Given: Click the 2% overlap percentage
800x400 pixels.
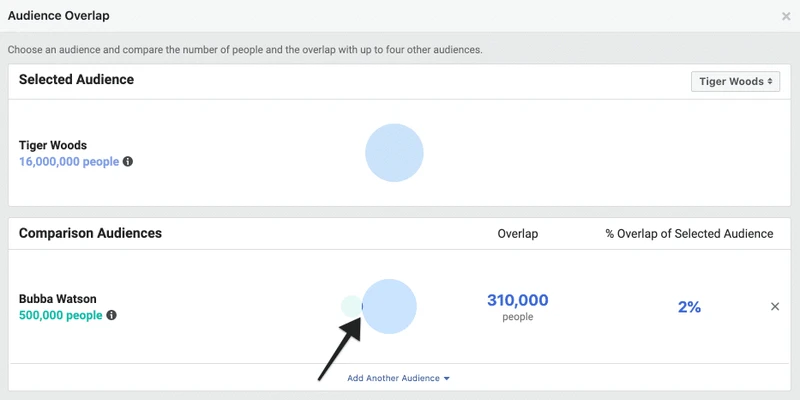Looking at the screenshot, I should 689,307.
